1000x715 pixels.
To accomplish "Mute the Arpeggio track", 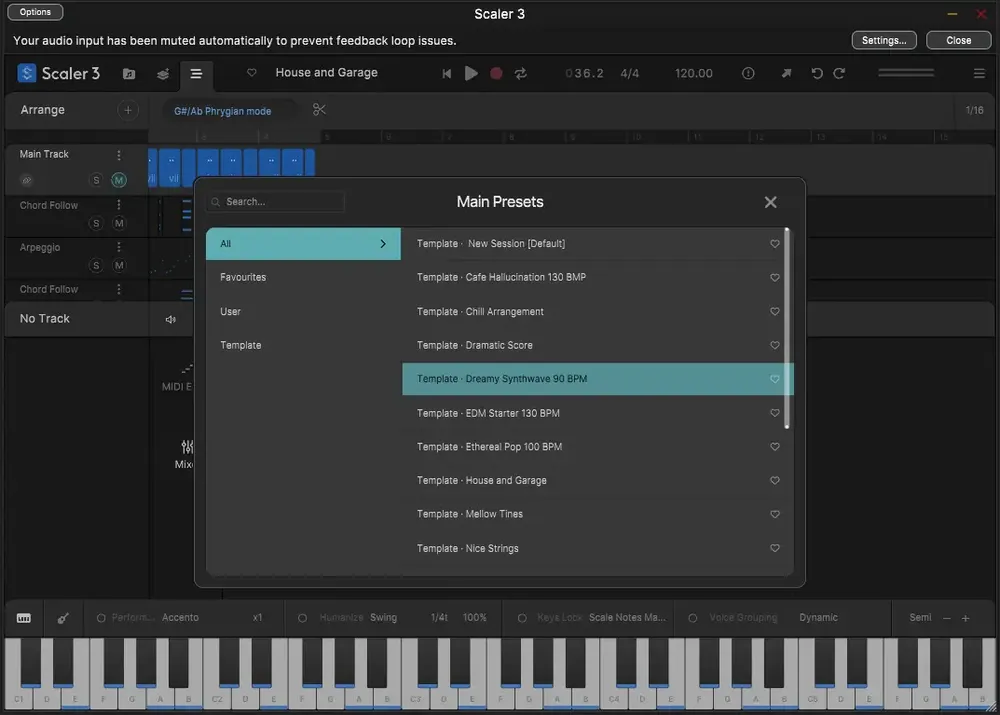I will tap(119, 265).
